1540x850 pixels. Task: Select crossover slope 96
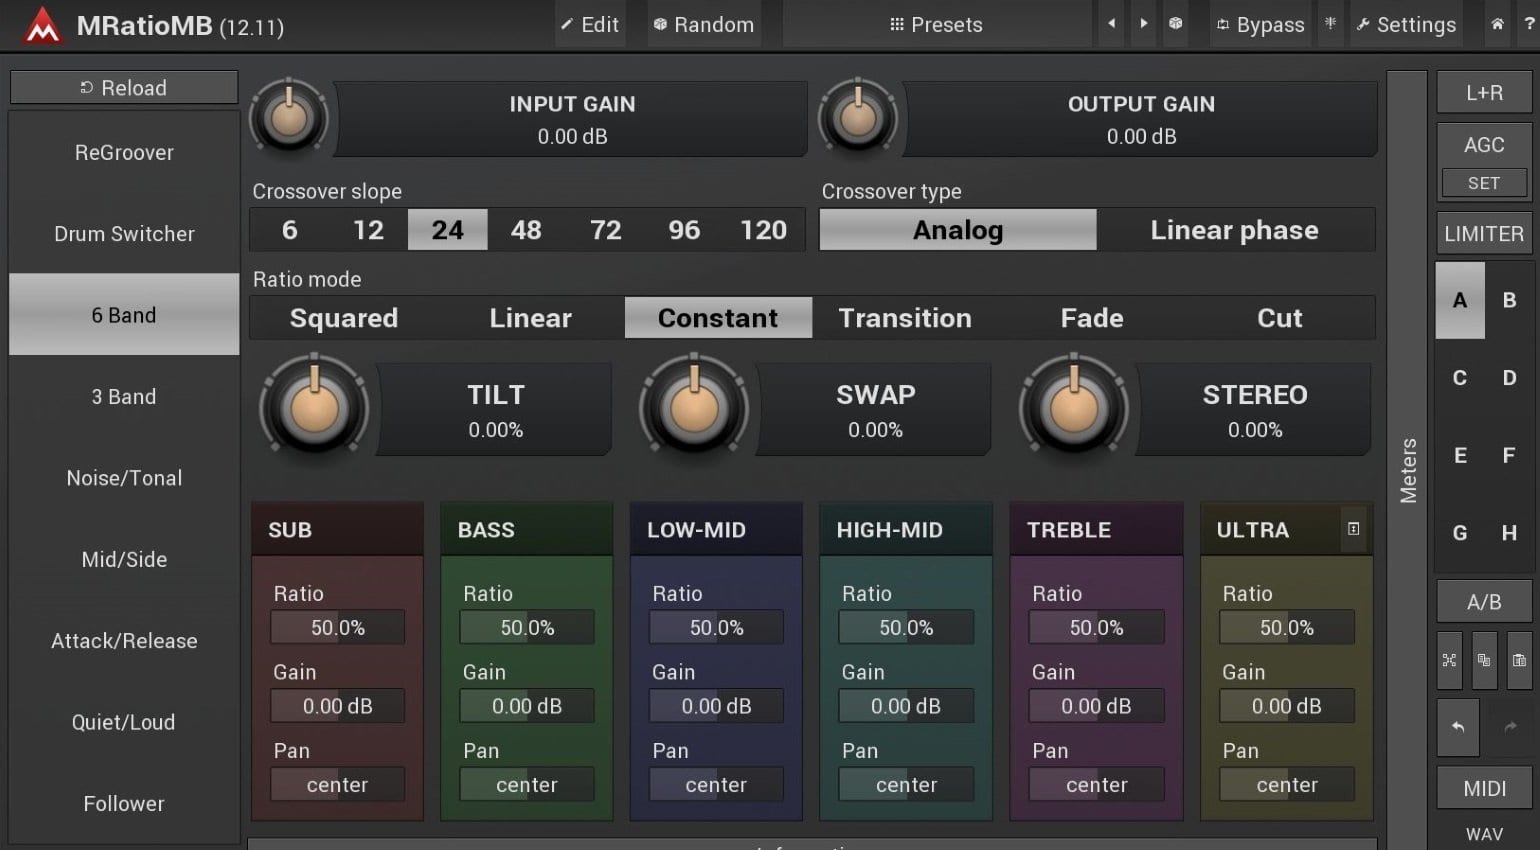coord(684,230)
